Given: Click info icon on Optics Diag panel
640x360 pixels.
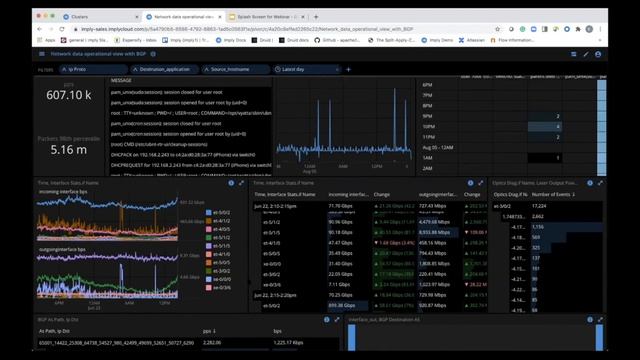Looking at the screenshot, I should (x=590, y=183).
